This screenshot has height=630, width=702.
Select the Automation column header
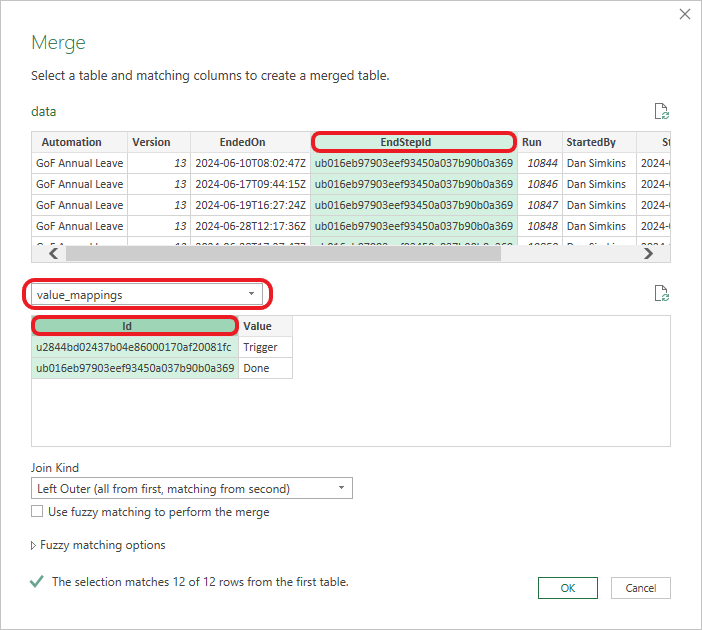point(79,142)
